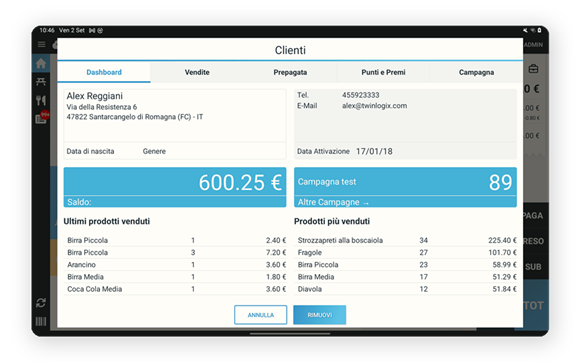Screen dimensions: 576x362
Task: Tap the battery icon in status bar
Action: point(539,30)
